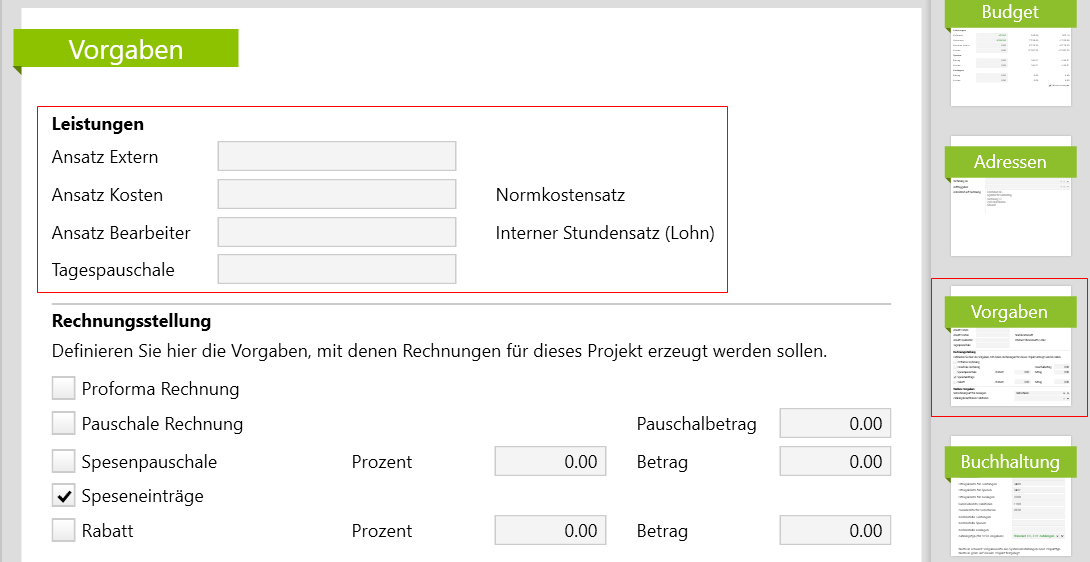Go to the Buchhaltung page thumbnail
Viewport: 1090px width, 562px height.
[1009, 495]
